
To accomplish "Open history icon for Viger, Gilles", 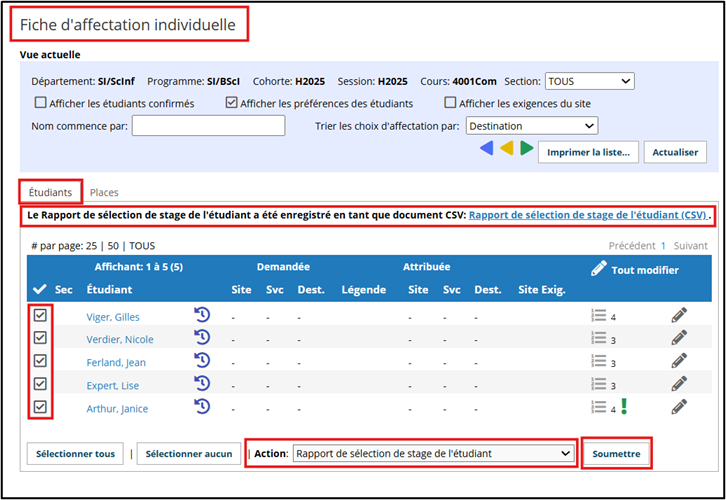I will click(x=202, y=315).
